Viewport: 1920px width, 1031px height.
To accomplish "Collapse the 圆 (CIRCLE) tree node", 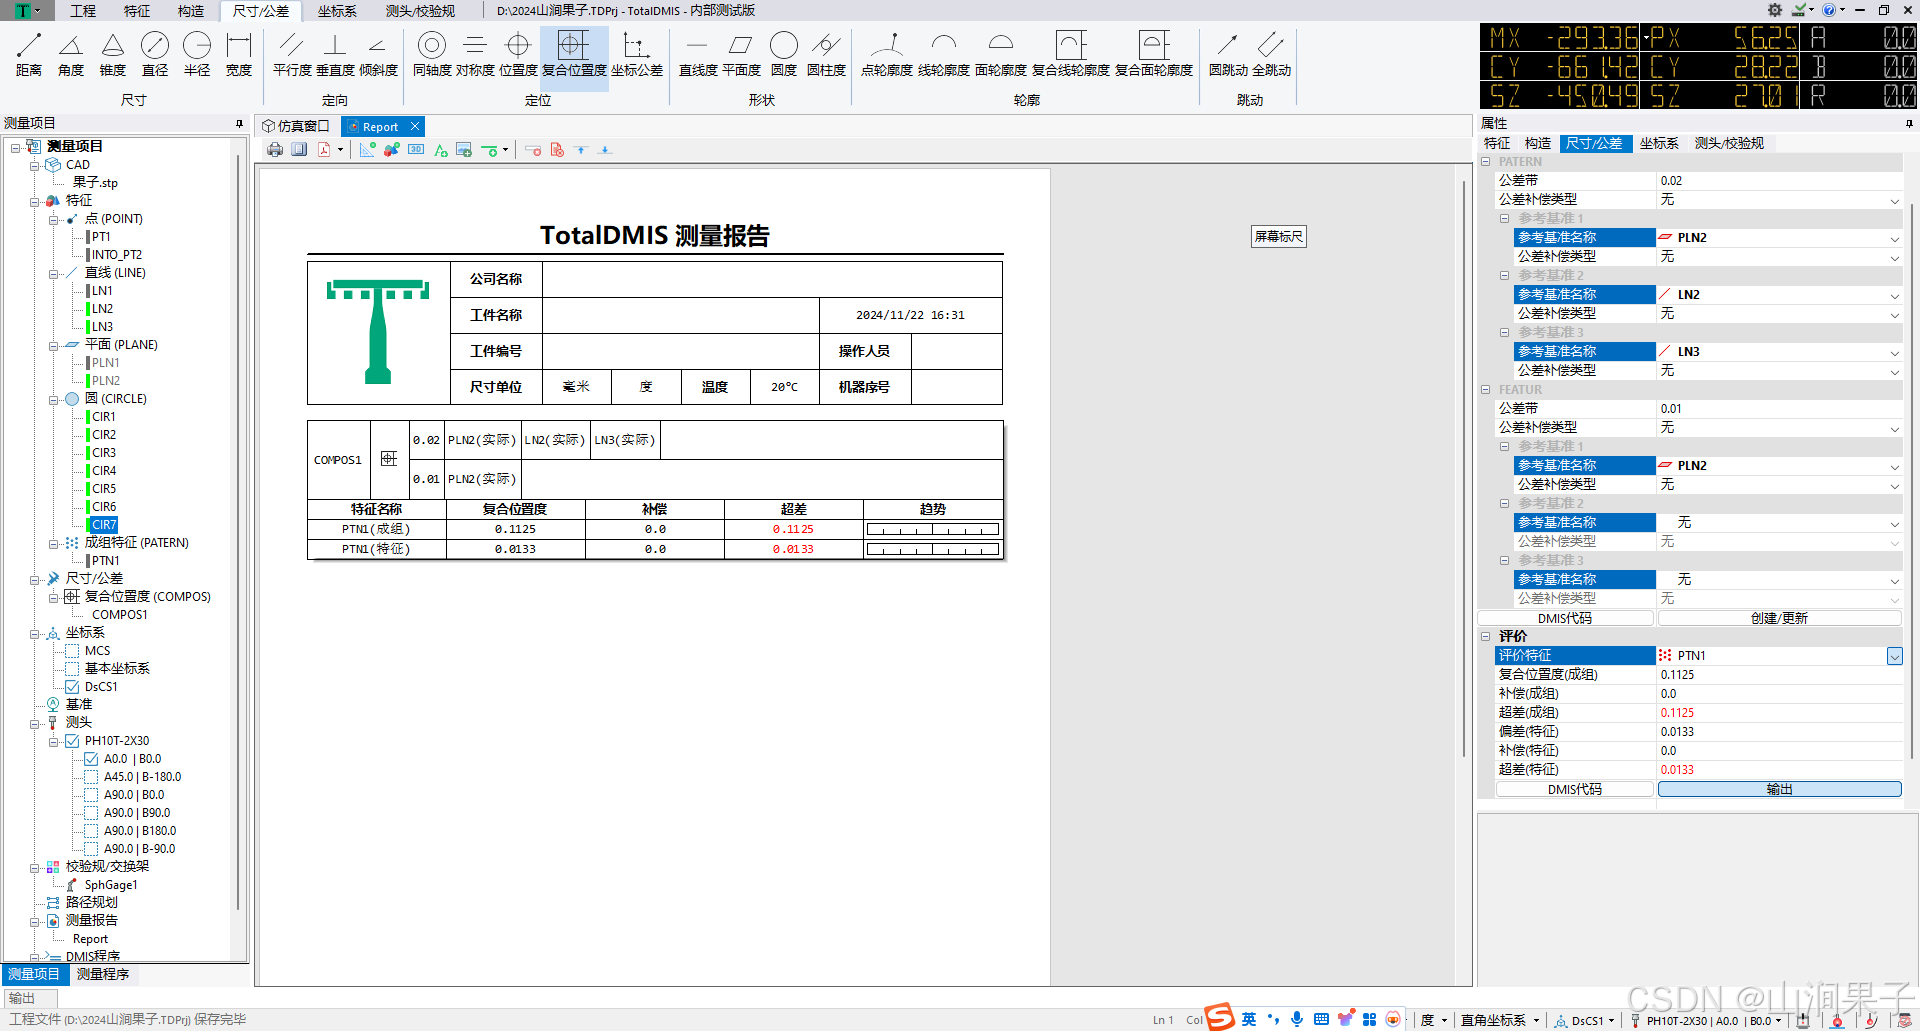I will tap(53, 399).
